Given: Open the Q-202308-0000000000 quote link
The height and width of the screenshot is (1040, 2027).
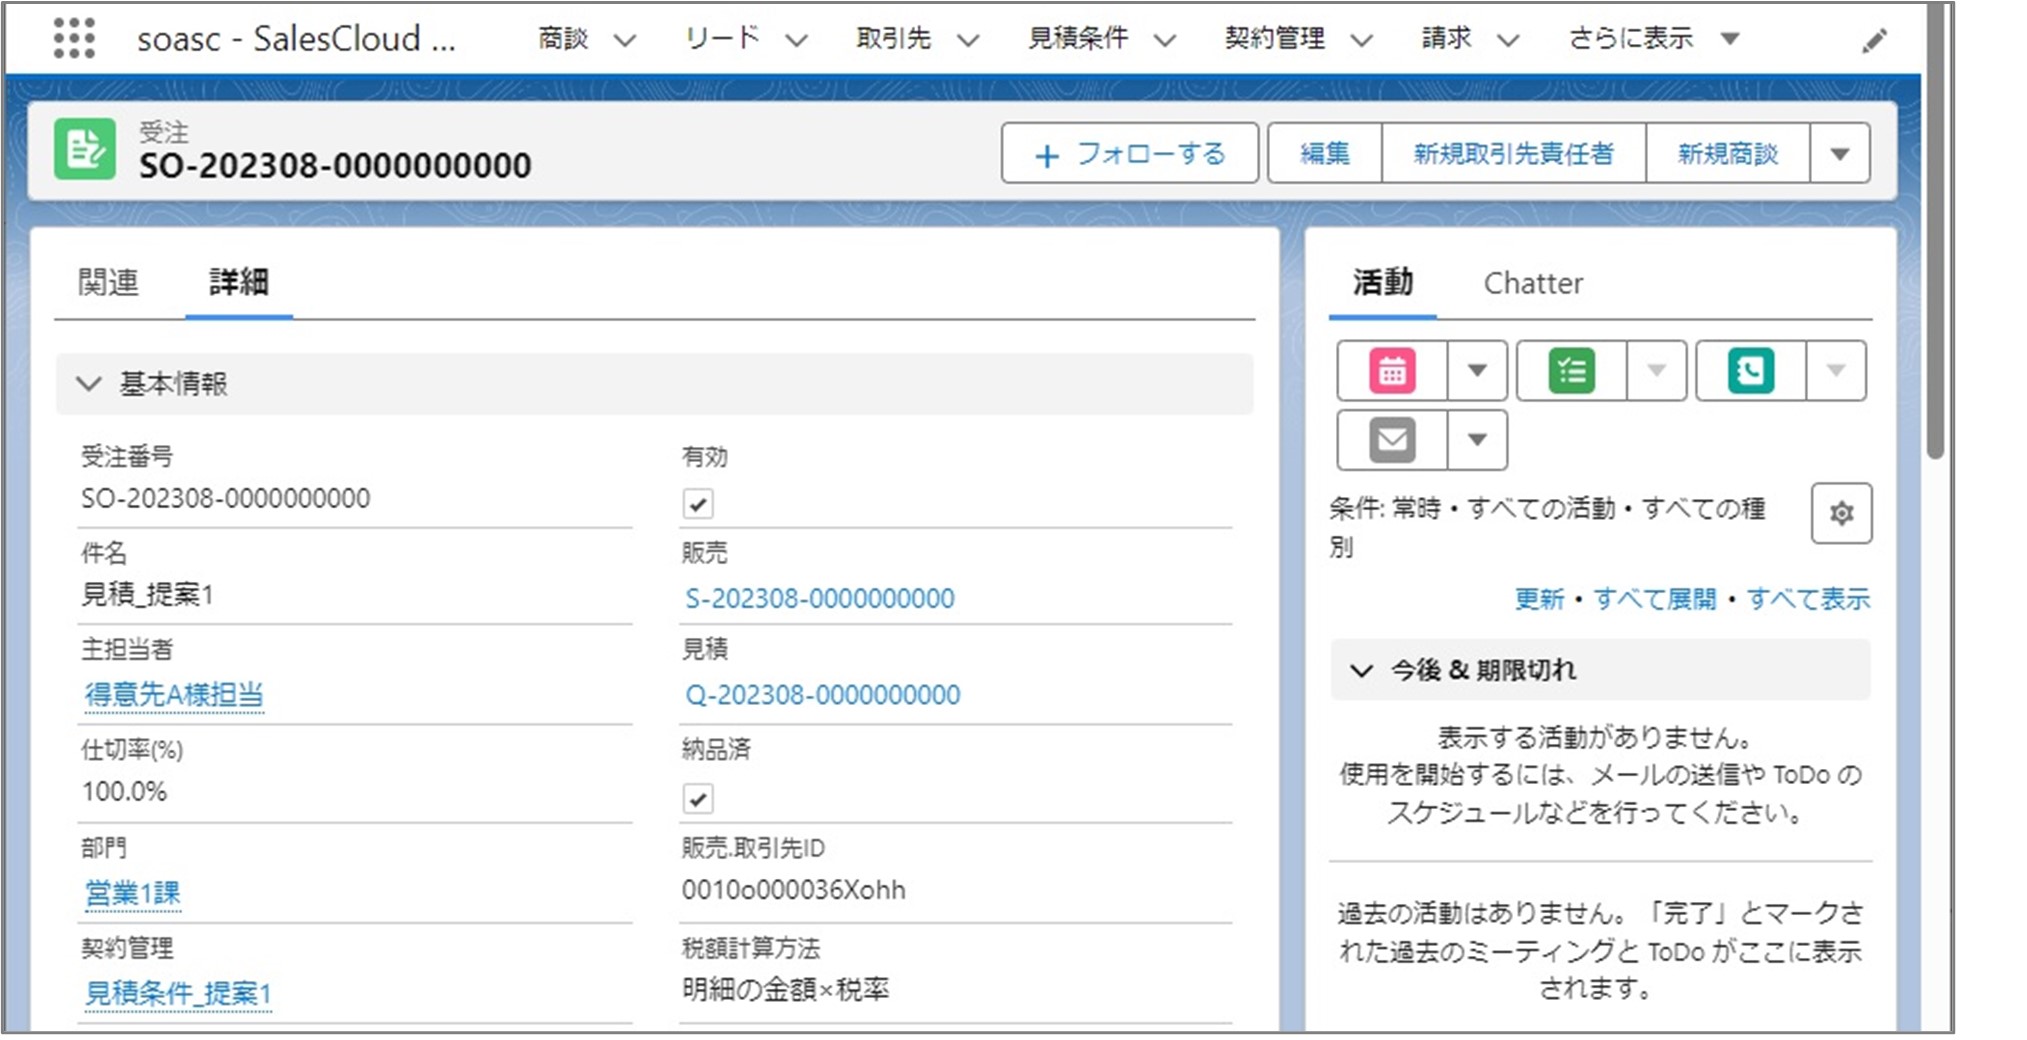Looking at the screenshot, I should [x=822, y=694].
